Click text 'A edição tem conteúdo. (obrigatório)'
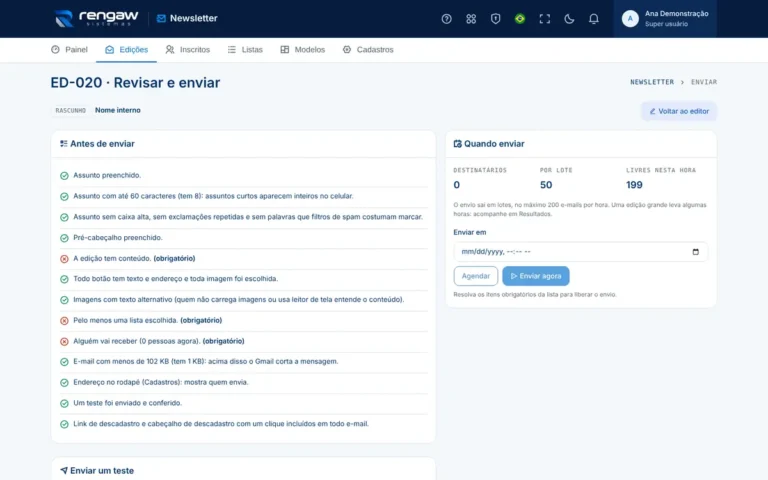 pyautogui.click(x=134, y=258)
